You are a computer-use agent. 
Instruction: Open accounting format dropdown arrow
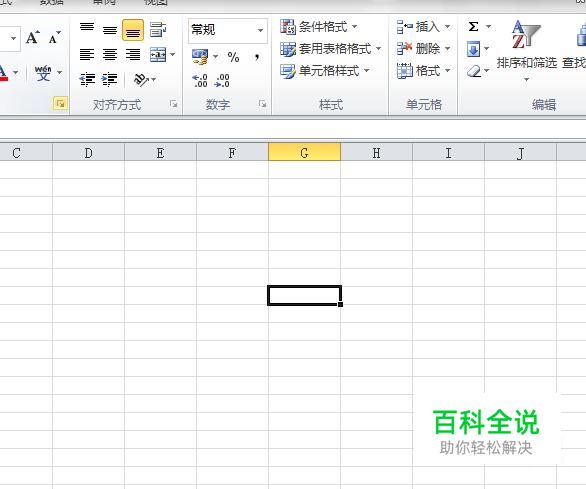[x=215, y=57]
